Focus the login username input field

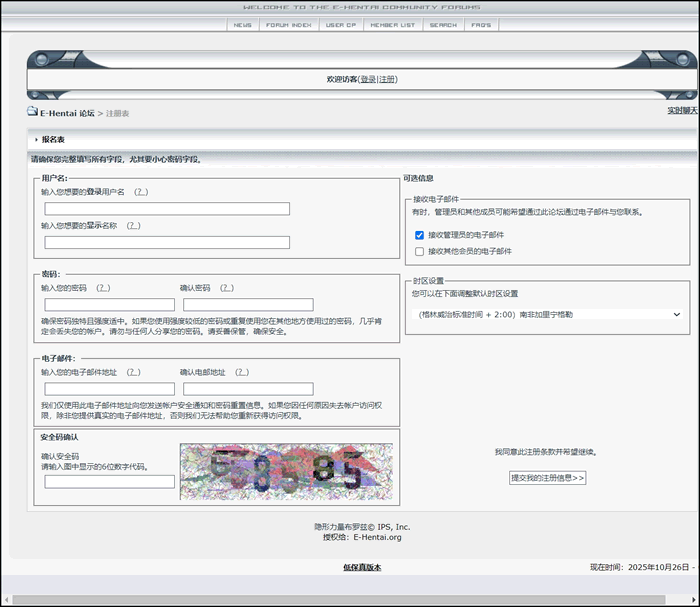pyautogui.click(x=167, y=209)
